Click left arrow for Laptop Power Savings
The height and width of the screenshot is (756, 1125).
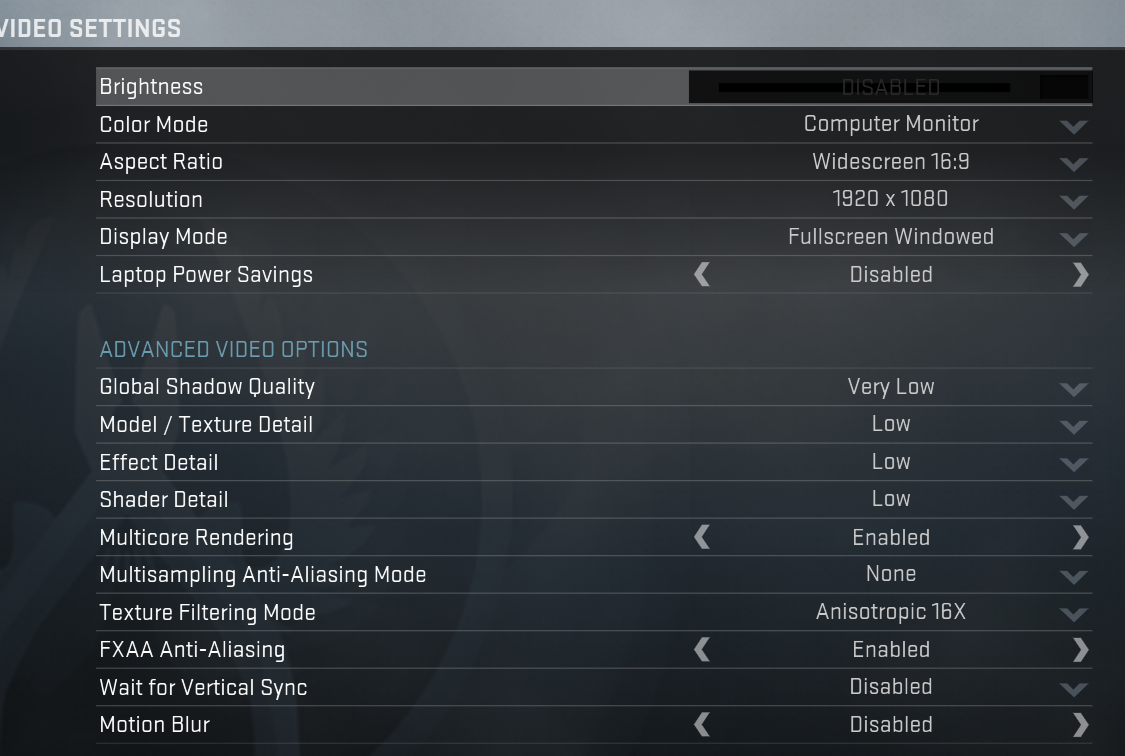(x=702, y=275)
